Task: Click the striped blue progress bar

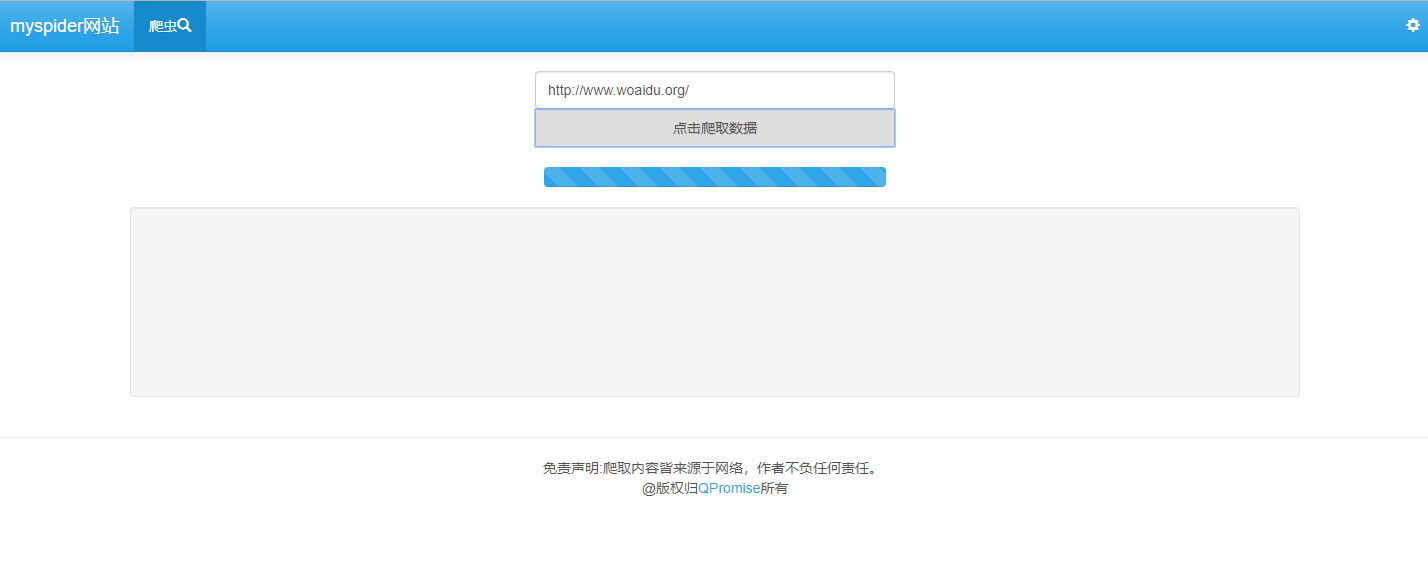Action: click(x=714, y=176)
